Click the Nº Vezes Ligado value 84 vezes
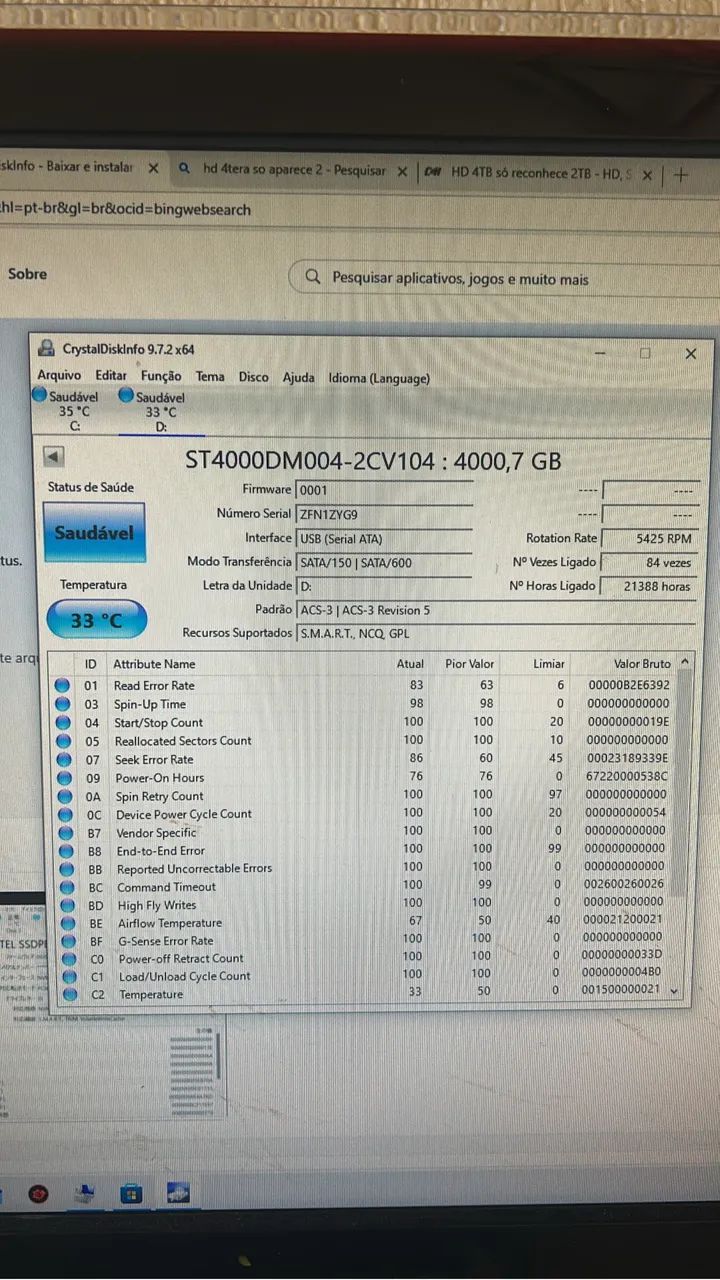 [649, 562]
